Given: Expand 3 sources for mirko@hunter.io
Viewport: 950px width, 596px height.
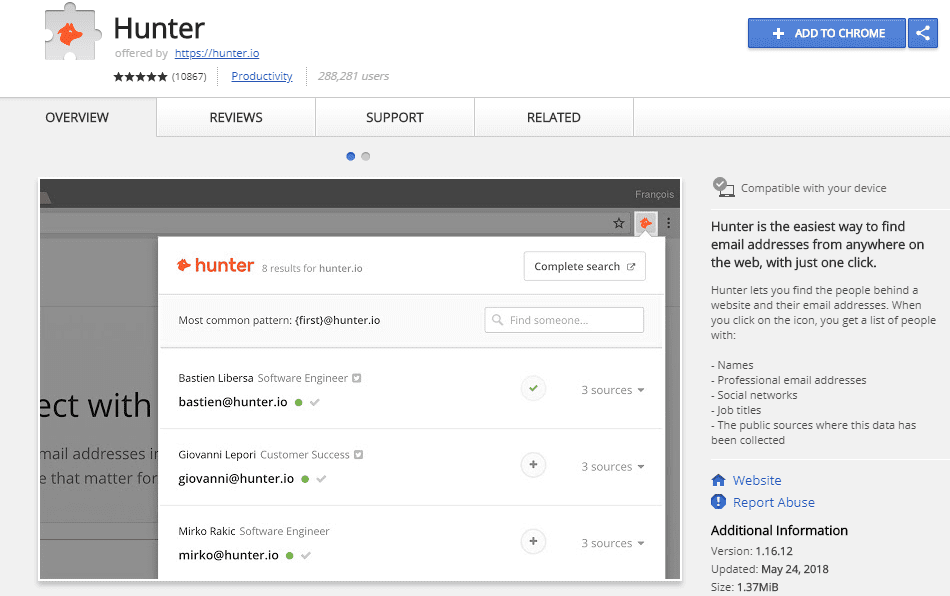Looking at the screenshot, I should coord(612,543).
